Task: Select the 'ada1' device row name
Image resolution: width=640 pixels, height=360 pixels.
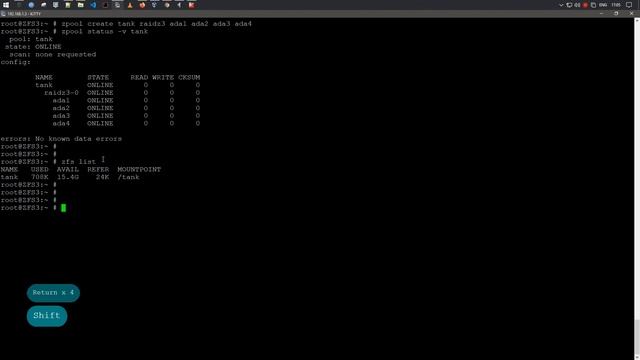Action: (61, 100)
